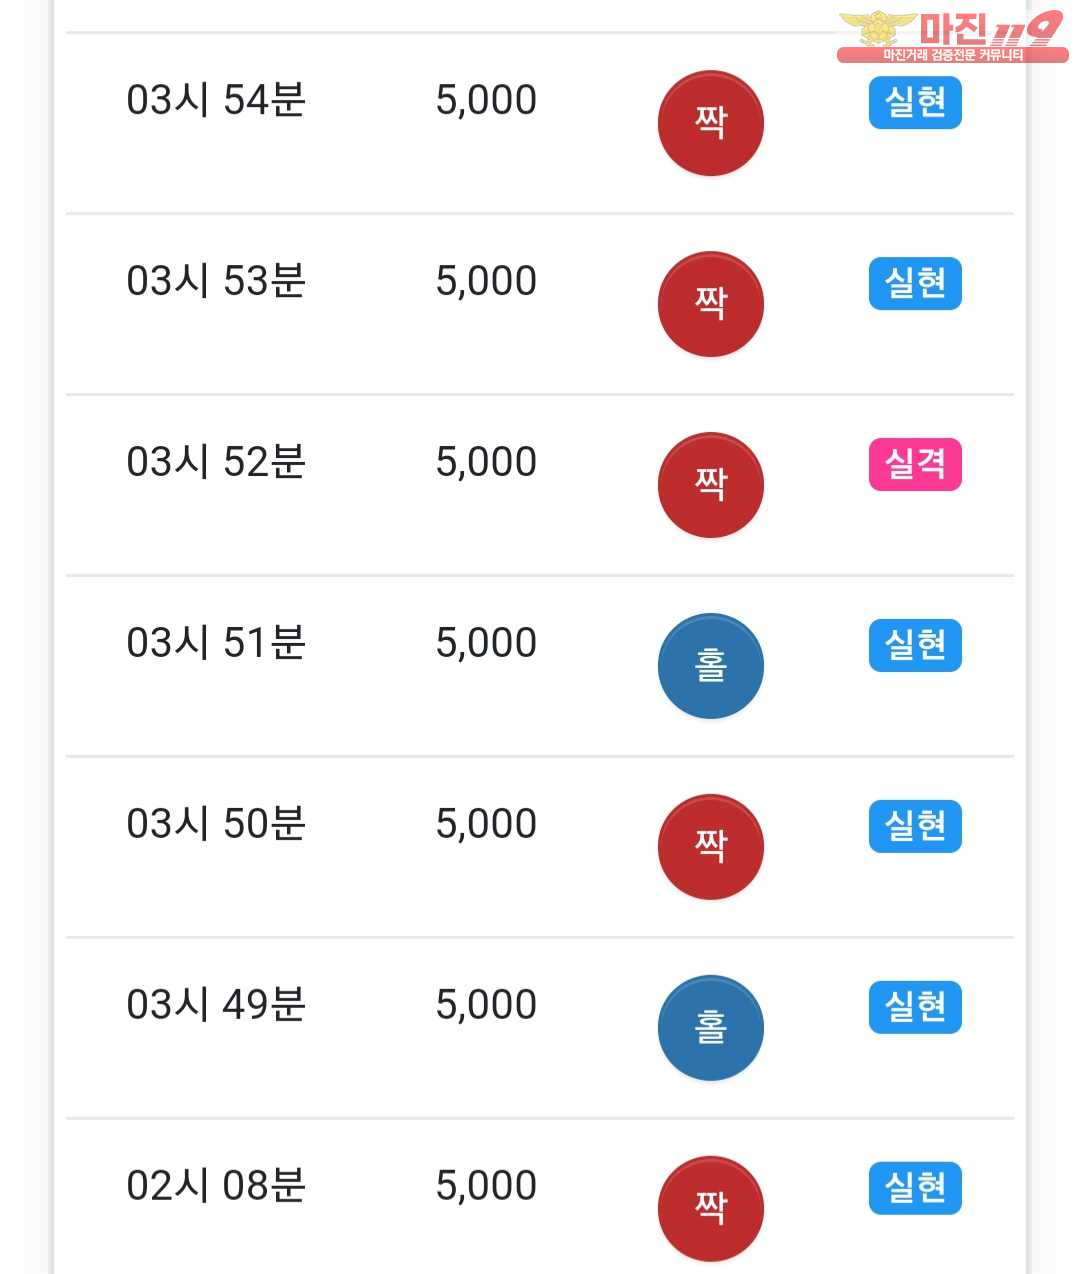Open the 마진119 logo at top right
Viewport: 1080px width, 1274px height.
(x=952, y=36)
